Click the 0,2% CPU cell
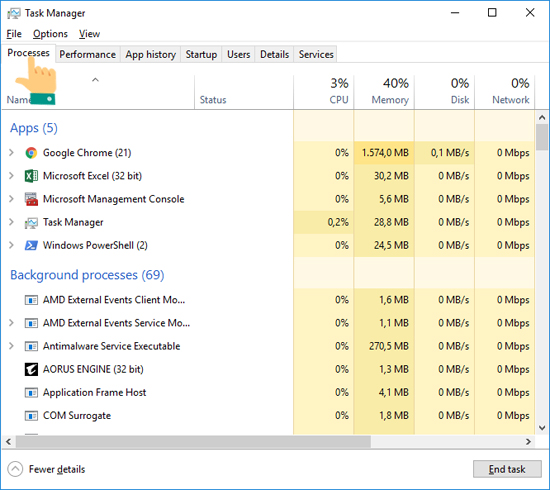Viewport: 550px width, 490px height. point(323,222)
